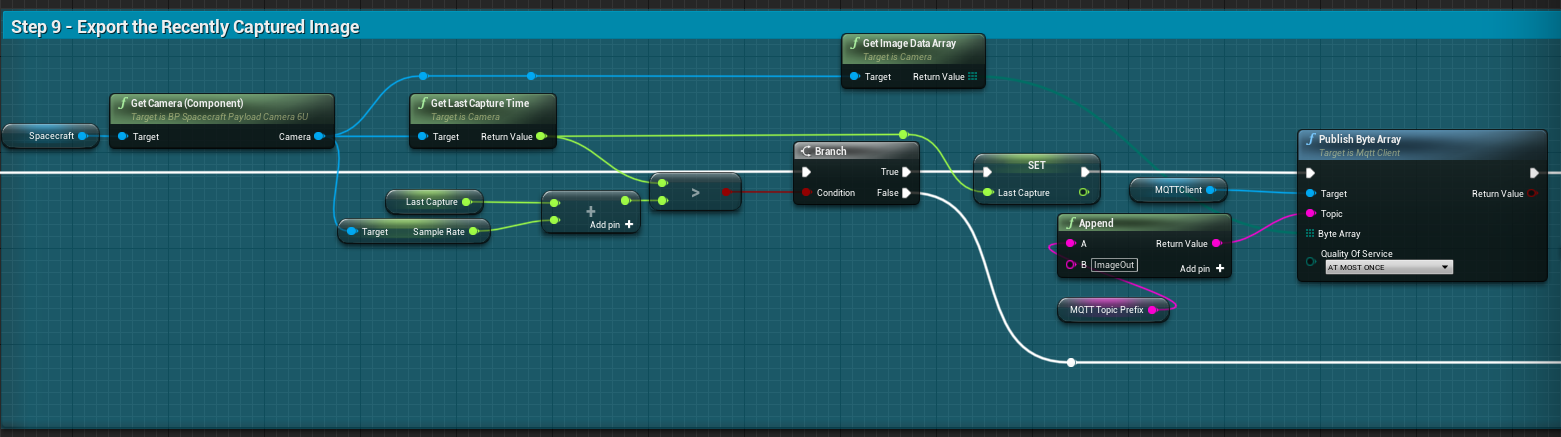Click the greater-than comparison node
The height and width of the screenshot is (437, 1561).
[x=695, y=191]
